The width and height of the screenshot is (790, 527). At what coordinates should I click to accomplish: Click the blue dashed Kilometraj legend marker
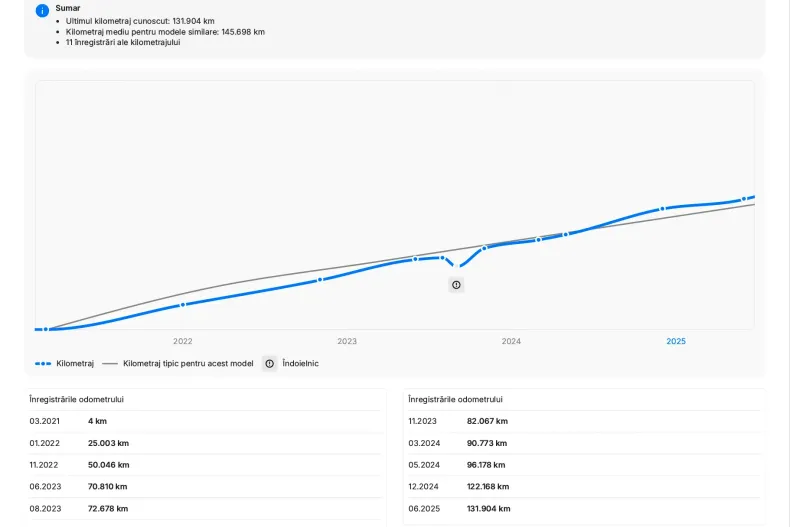pos(43,364)
